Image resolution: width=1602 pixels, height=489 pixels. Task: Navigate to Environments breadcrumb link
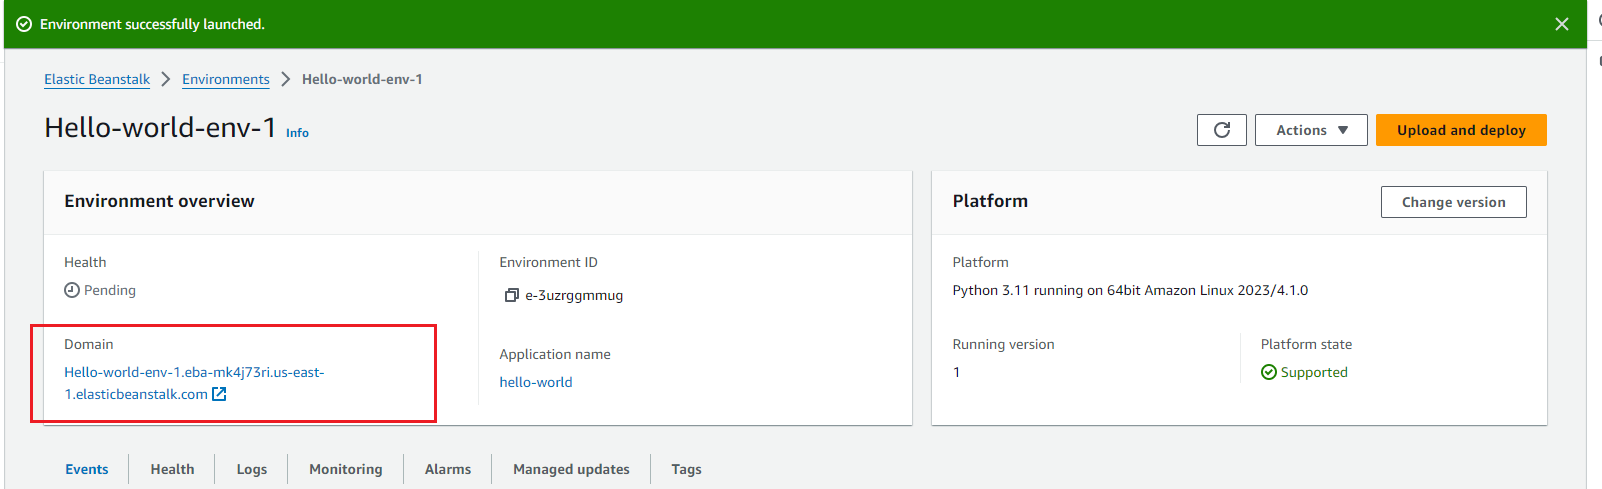point(226,79)
